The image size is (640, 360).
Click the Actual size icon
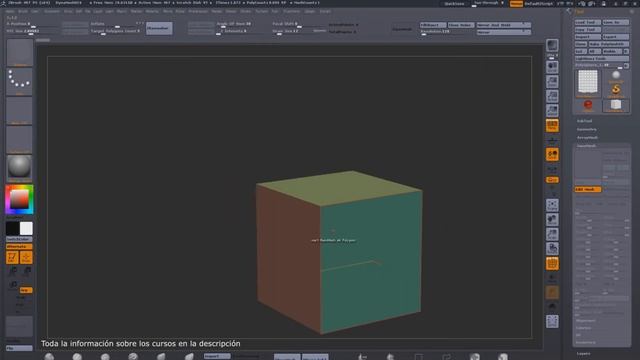pyautogui.click(x=552, y=96)
